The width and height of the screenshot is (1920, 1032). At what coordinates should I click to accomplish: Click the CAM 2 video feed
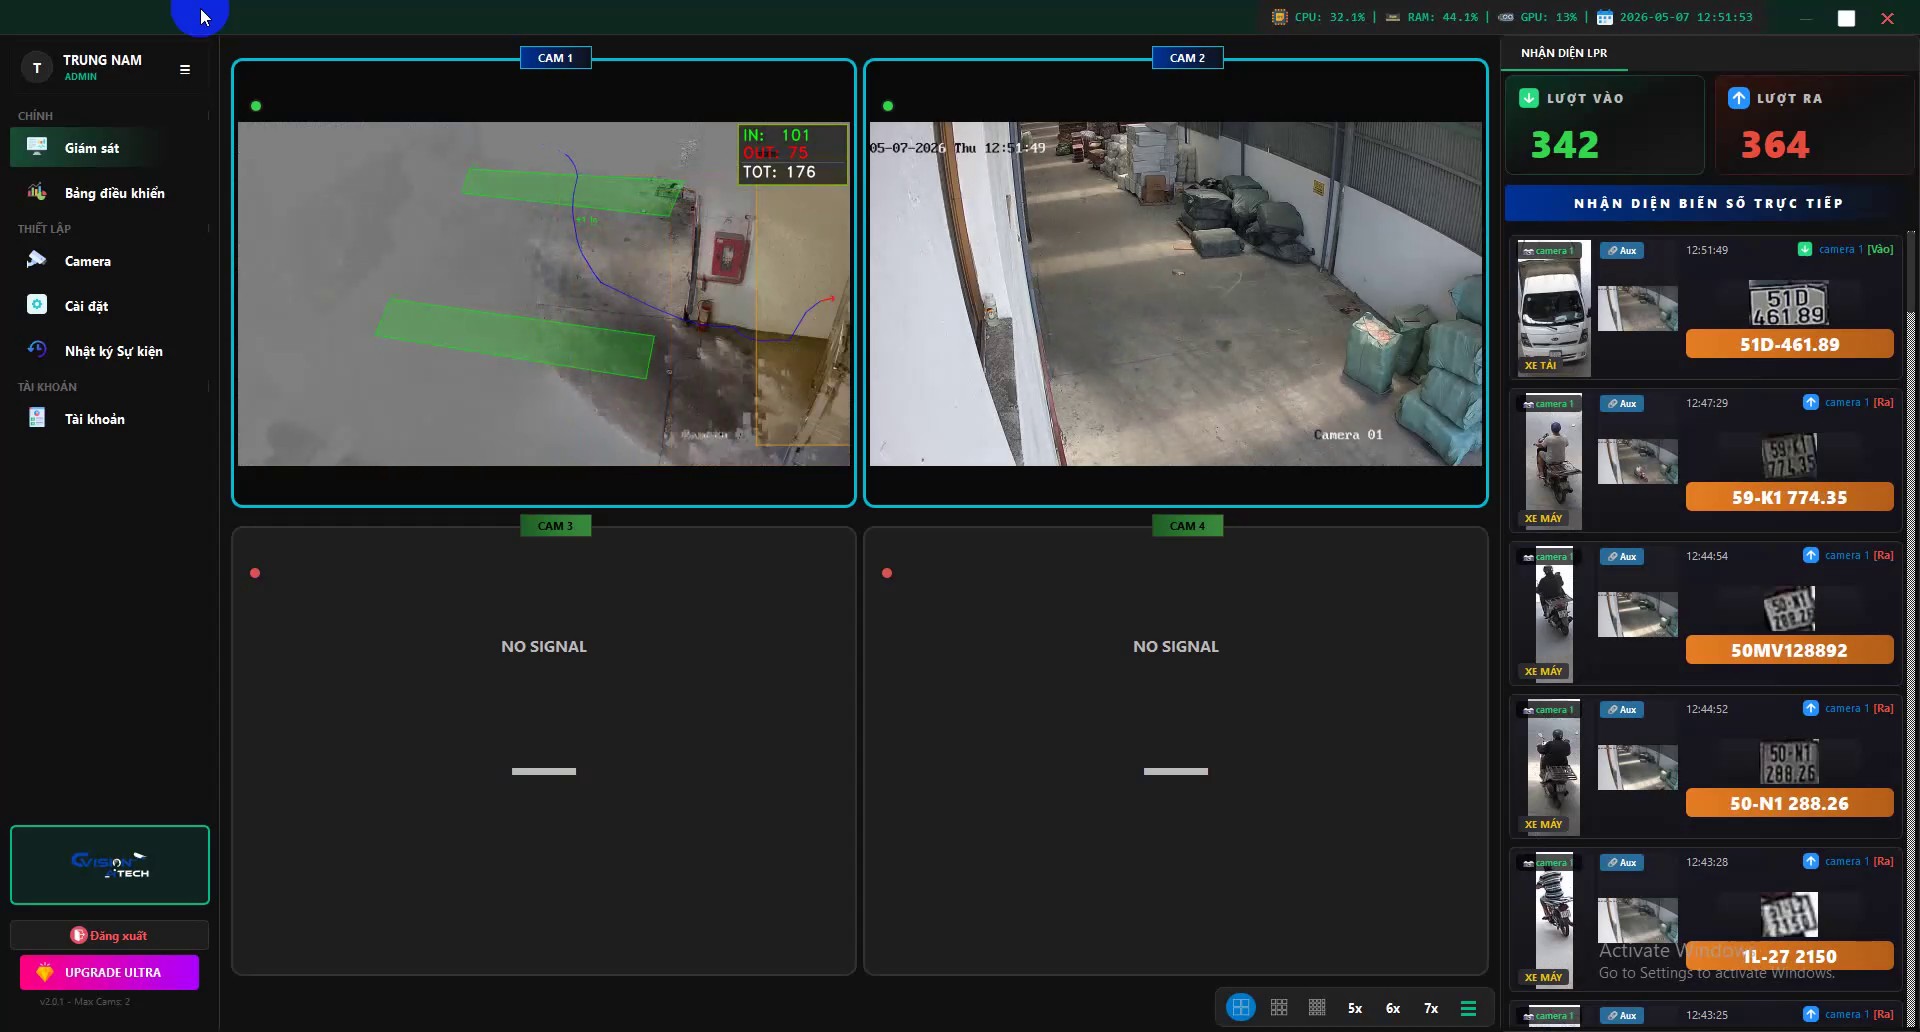coord(1176,294)
